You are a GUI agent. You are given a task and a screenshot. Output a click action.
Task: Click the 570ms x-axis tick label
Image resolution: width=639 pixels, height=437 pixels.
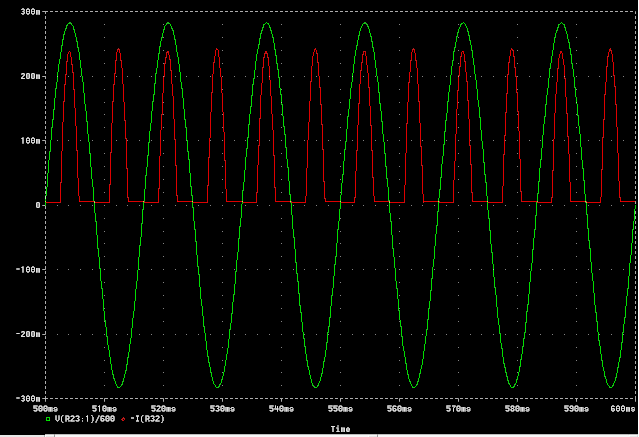pyautogui.click(x=459, y=409)
